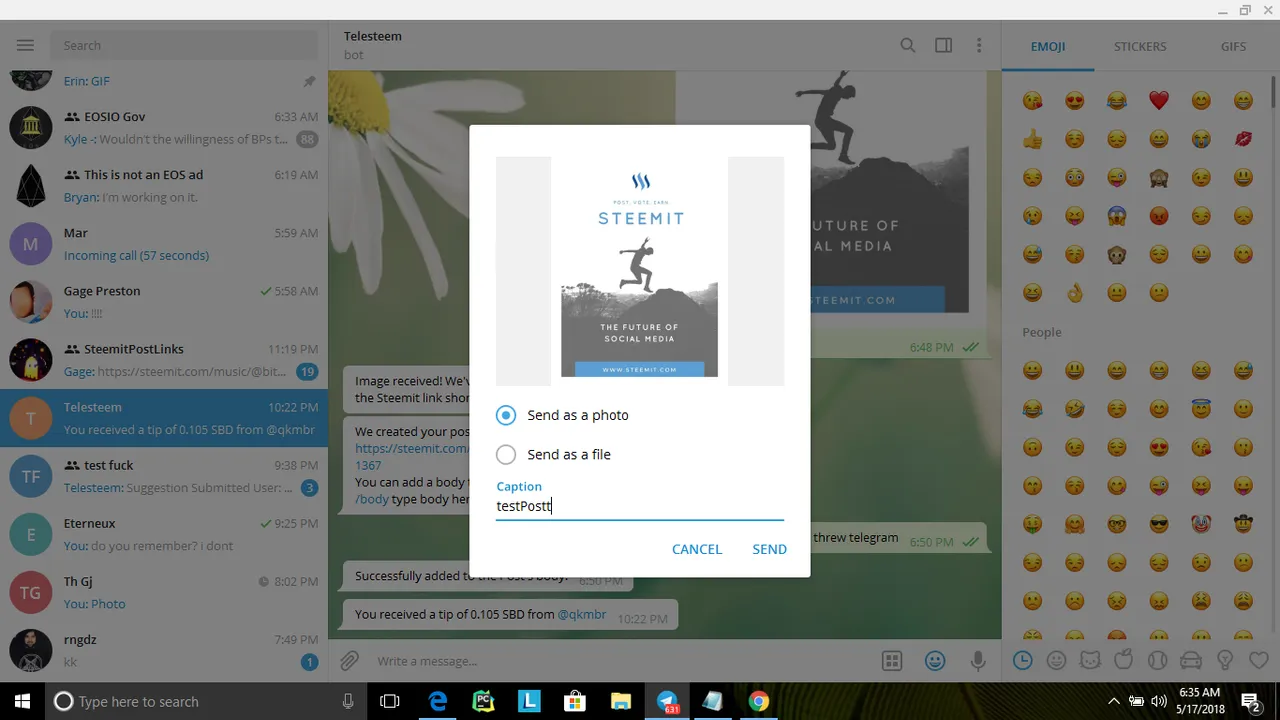
Task: Insert the red heart emoji
Action: click(x=1159, y=100)
